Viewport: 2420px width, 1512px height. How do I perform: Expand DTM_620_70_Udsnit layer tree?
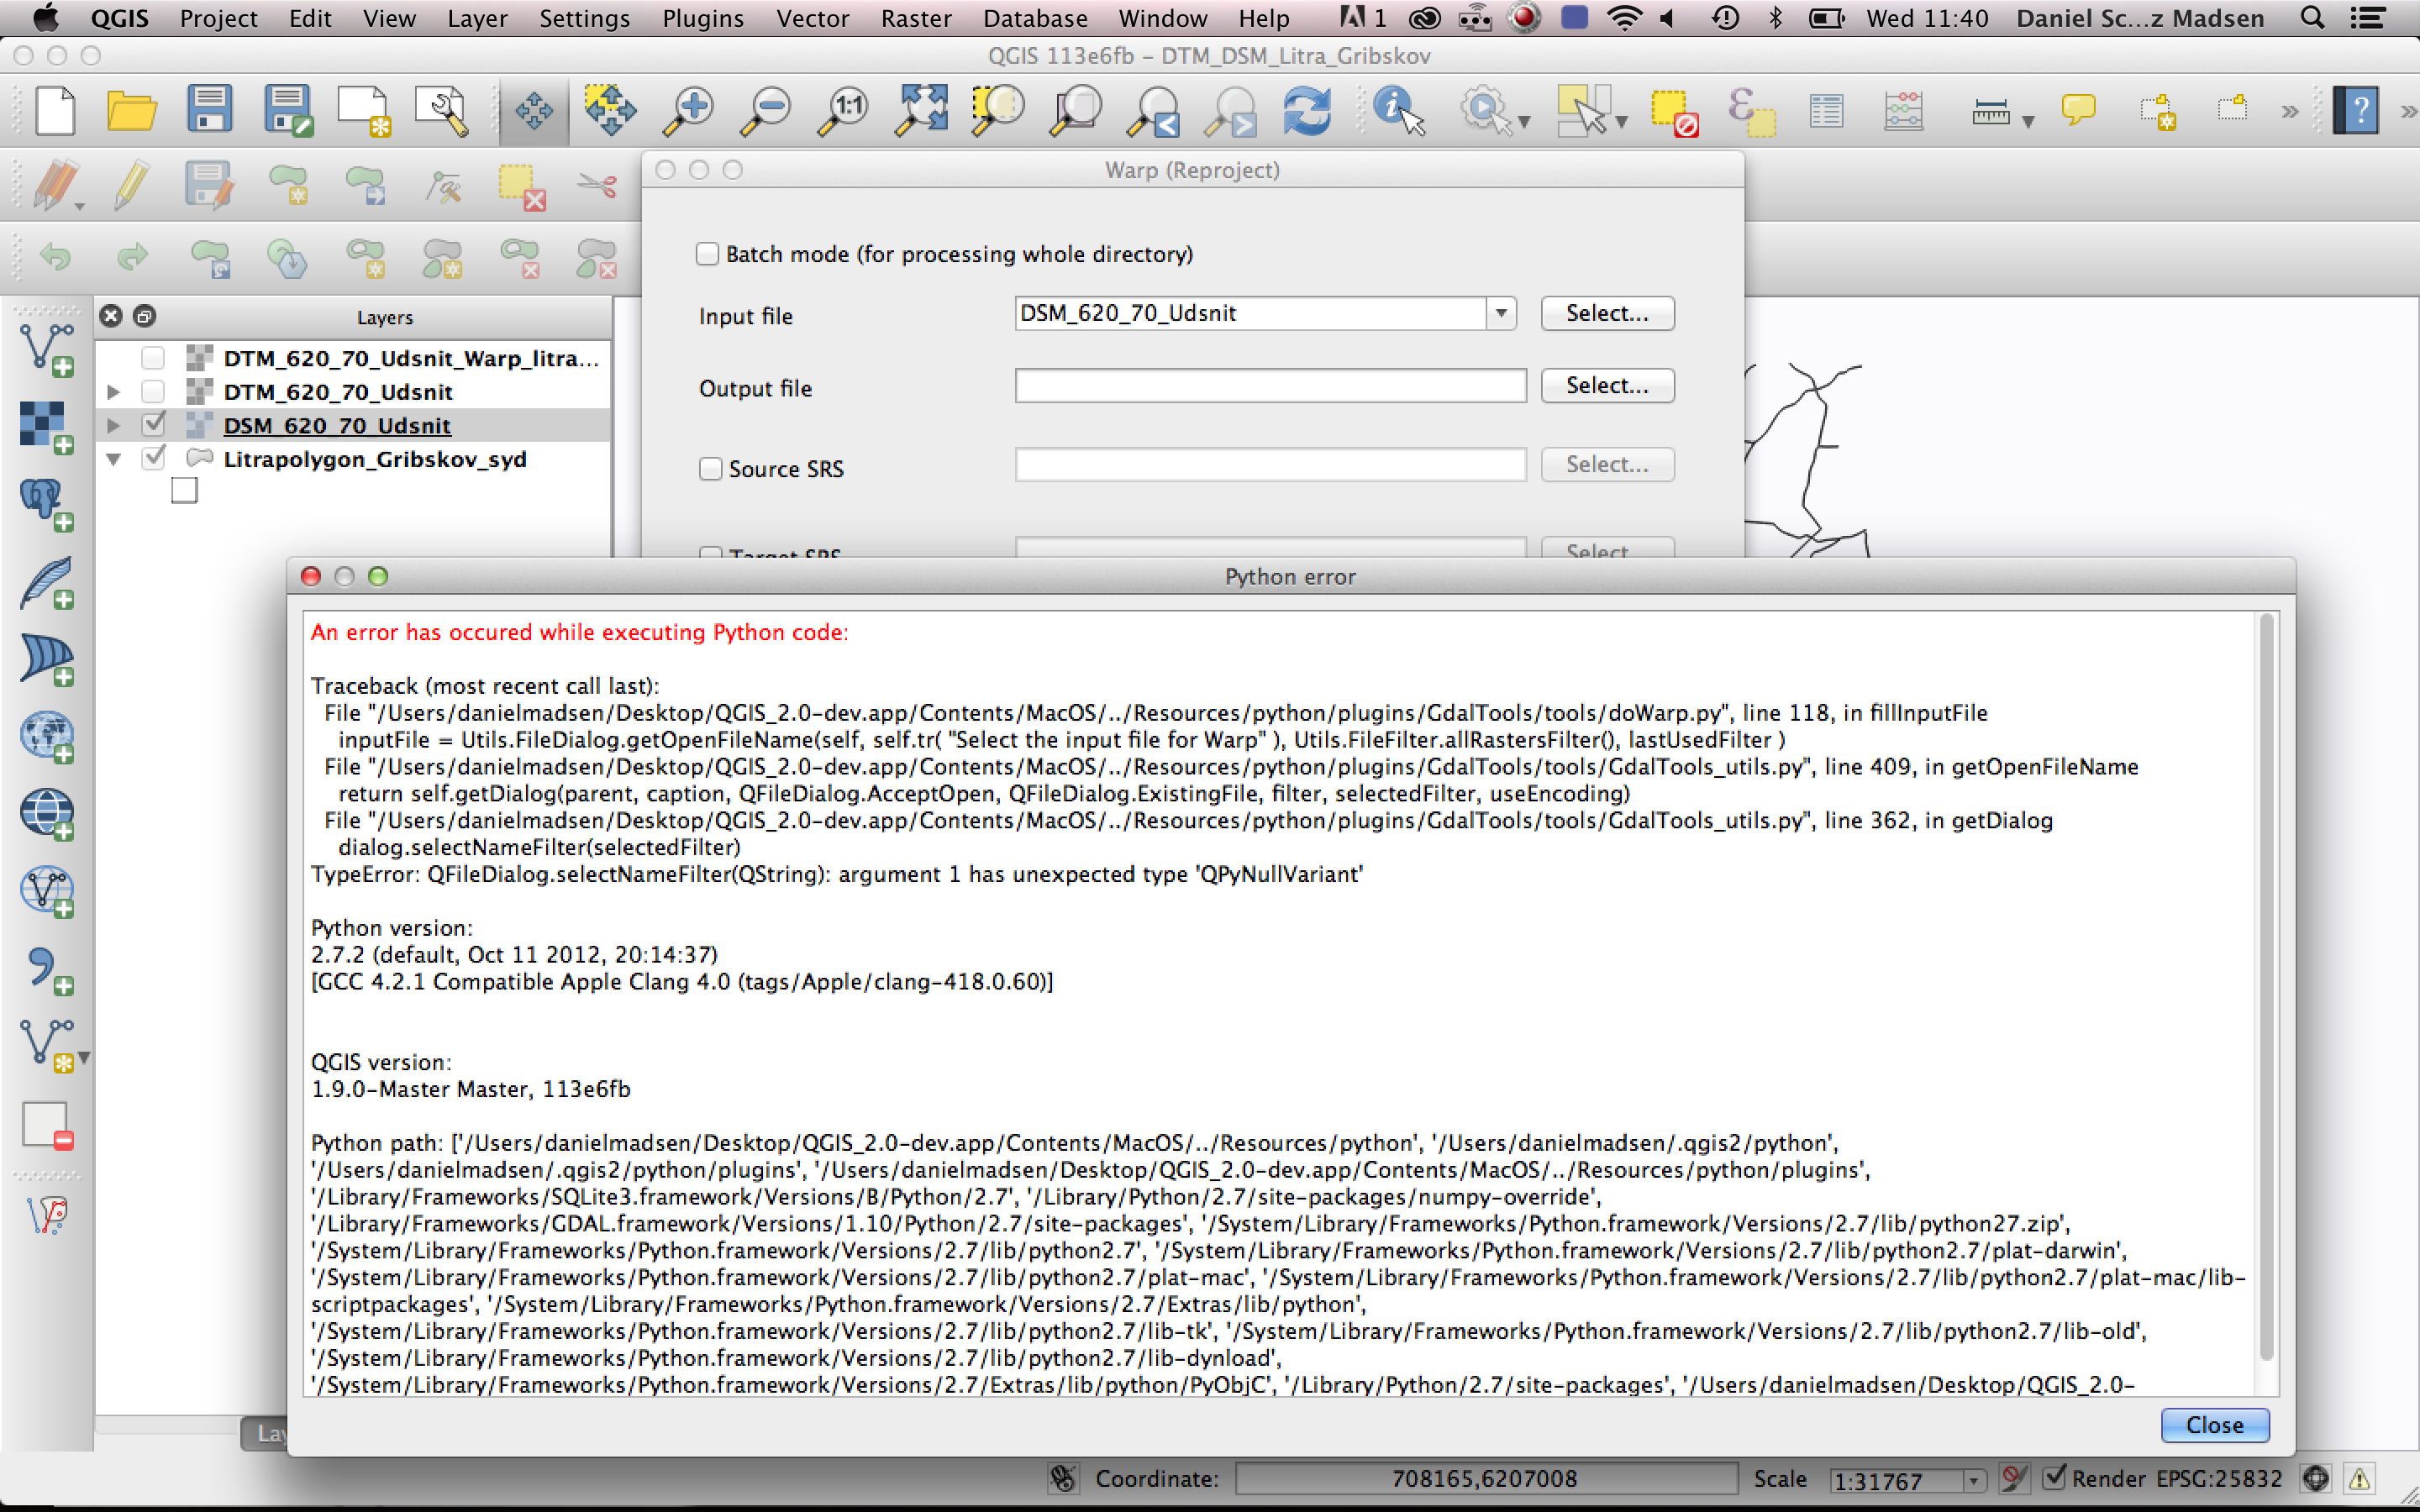[113, 392]
